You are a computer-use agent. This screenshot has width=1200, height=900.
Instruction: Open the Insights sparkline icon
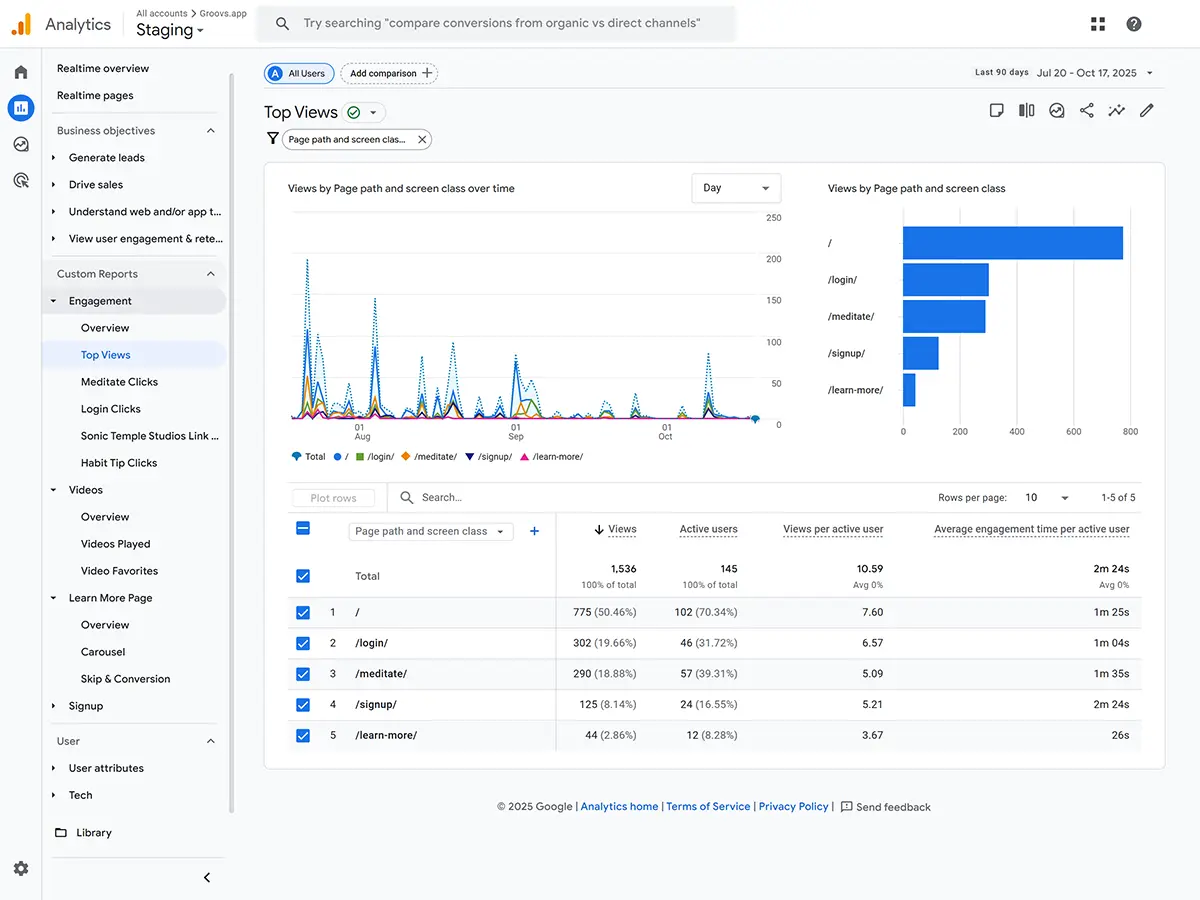pos(1117,111)
